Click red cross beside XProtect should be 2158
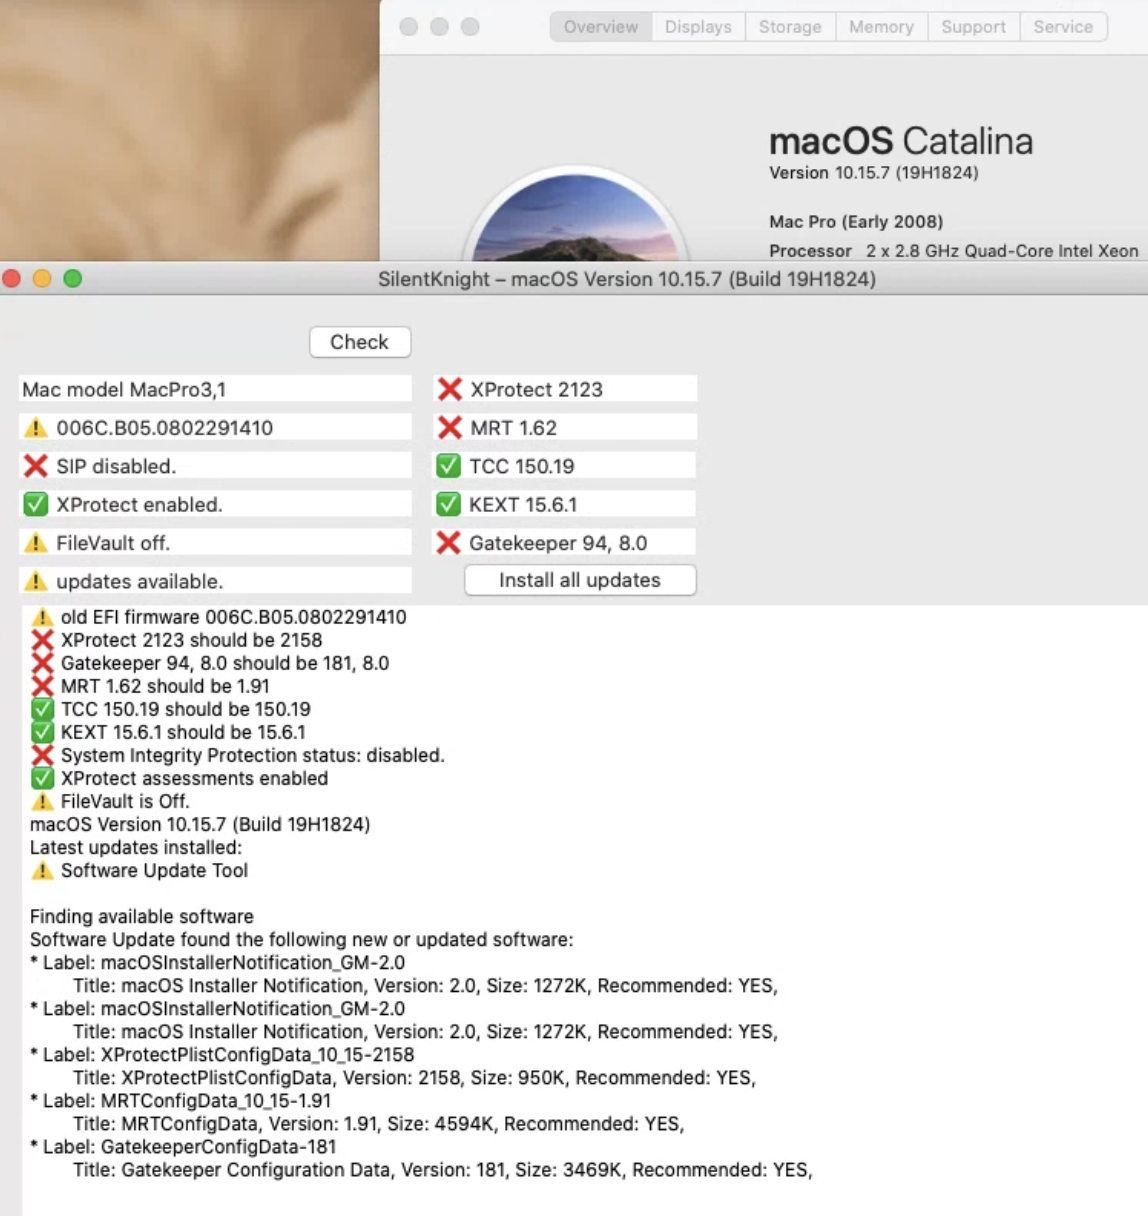The width and height of the screenshot is (1148, 1216). click(42, 640)
